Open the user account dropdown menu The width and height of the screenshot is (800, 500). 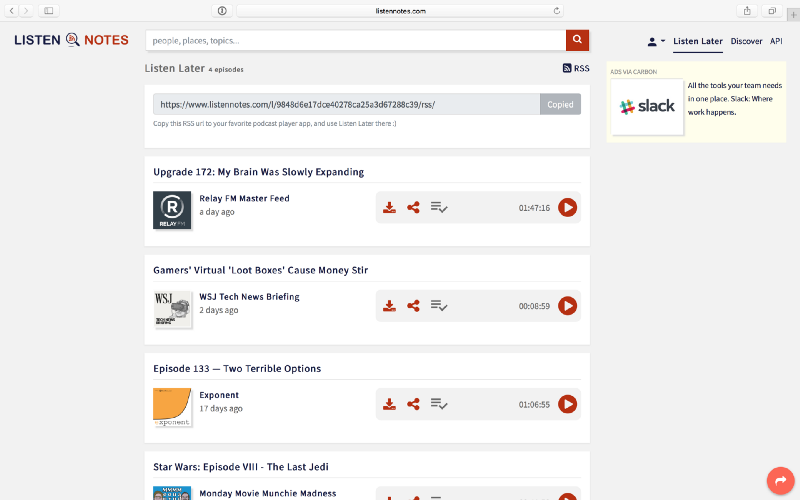tap(656, 41)
